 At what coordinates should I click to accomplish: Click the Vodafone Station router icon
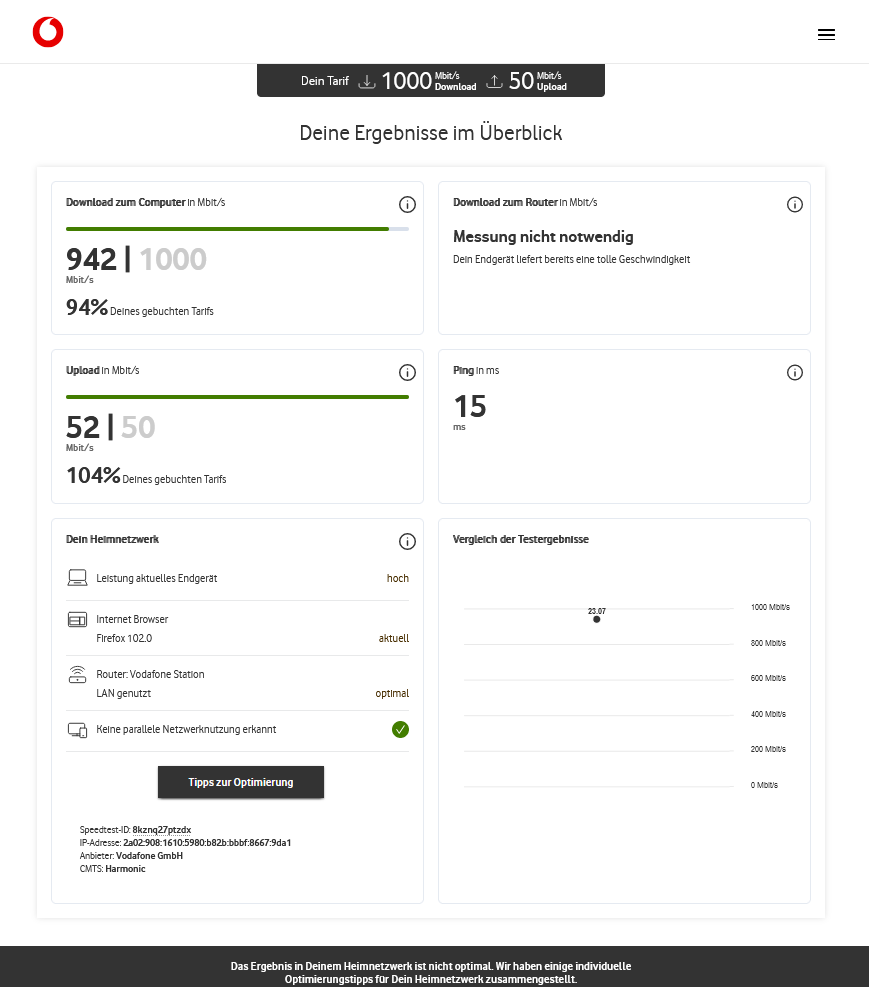tap(77, 675)
